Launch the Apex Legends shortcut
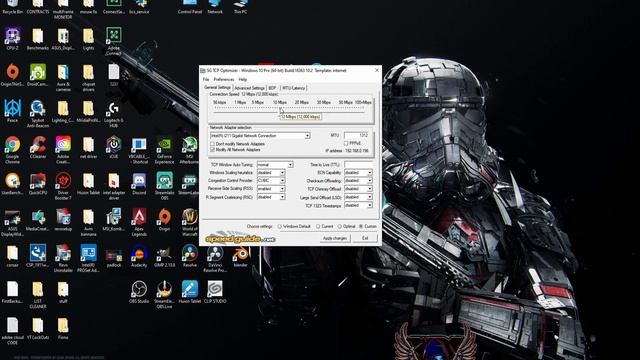640x360 pixels. (139, 222)
